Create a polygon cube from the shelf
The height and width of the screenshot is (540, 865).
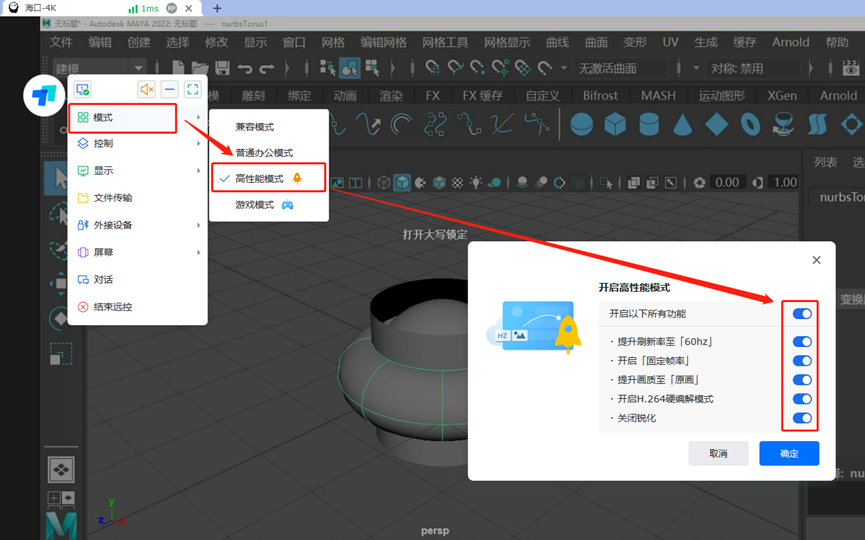[x=614, y=125]
